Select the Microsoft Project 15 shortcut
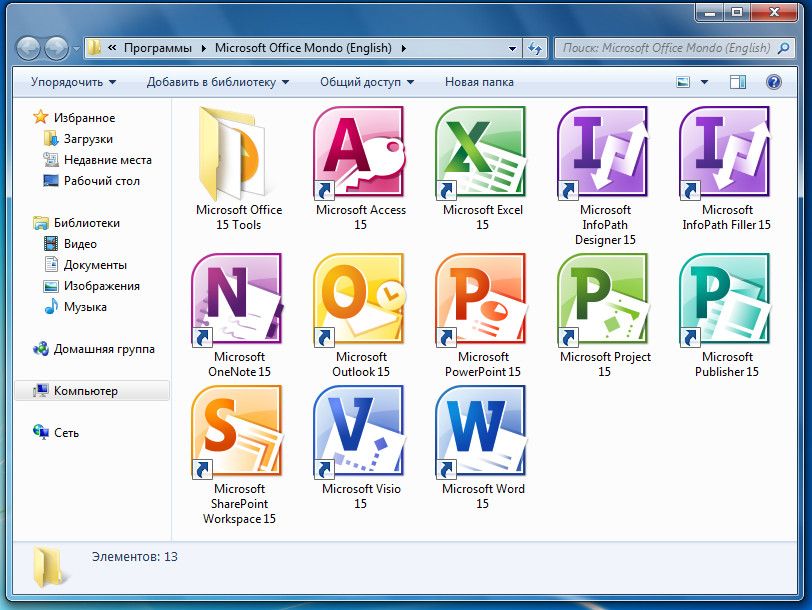The width and height of the screenshot is (812, 610). pyautogui.click(x=604, y=300)
